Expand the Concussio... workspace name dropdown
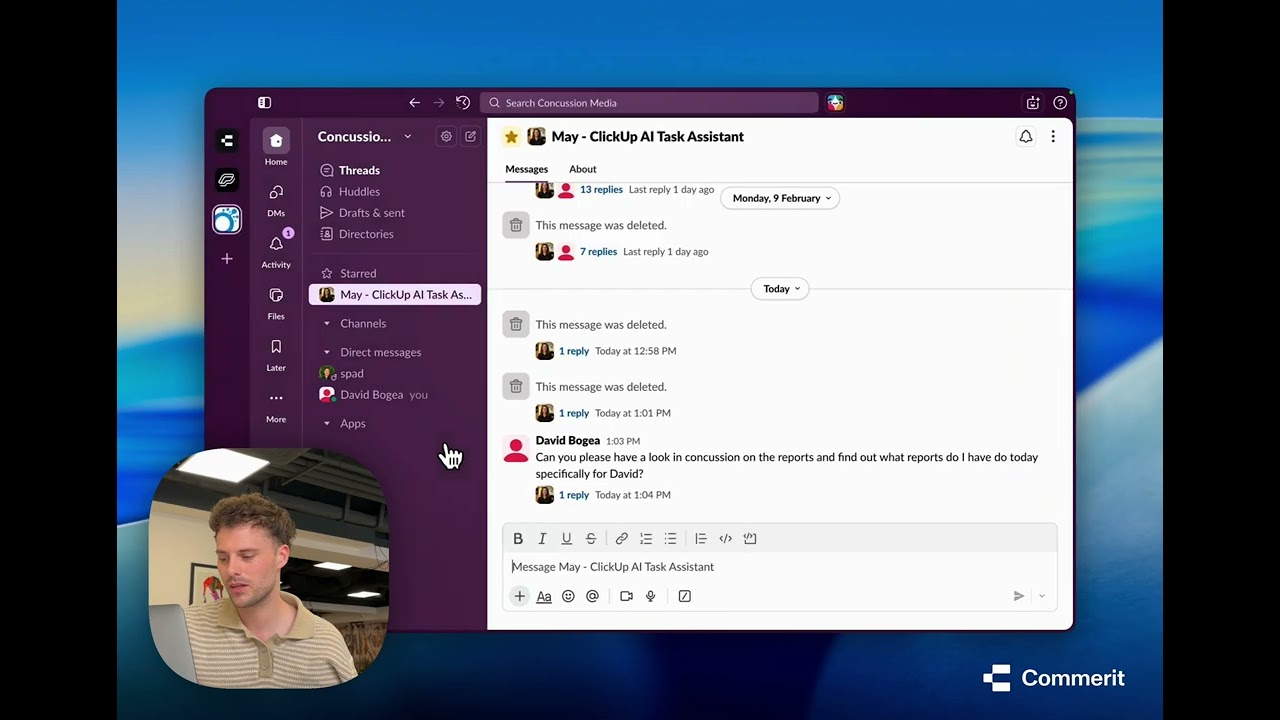This screenshot has width=1280, height=720. point(365,136)
